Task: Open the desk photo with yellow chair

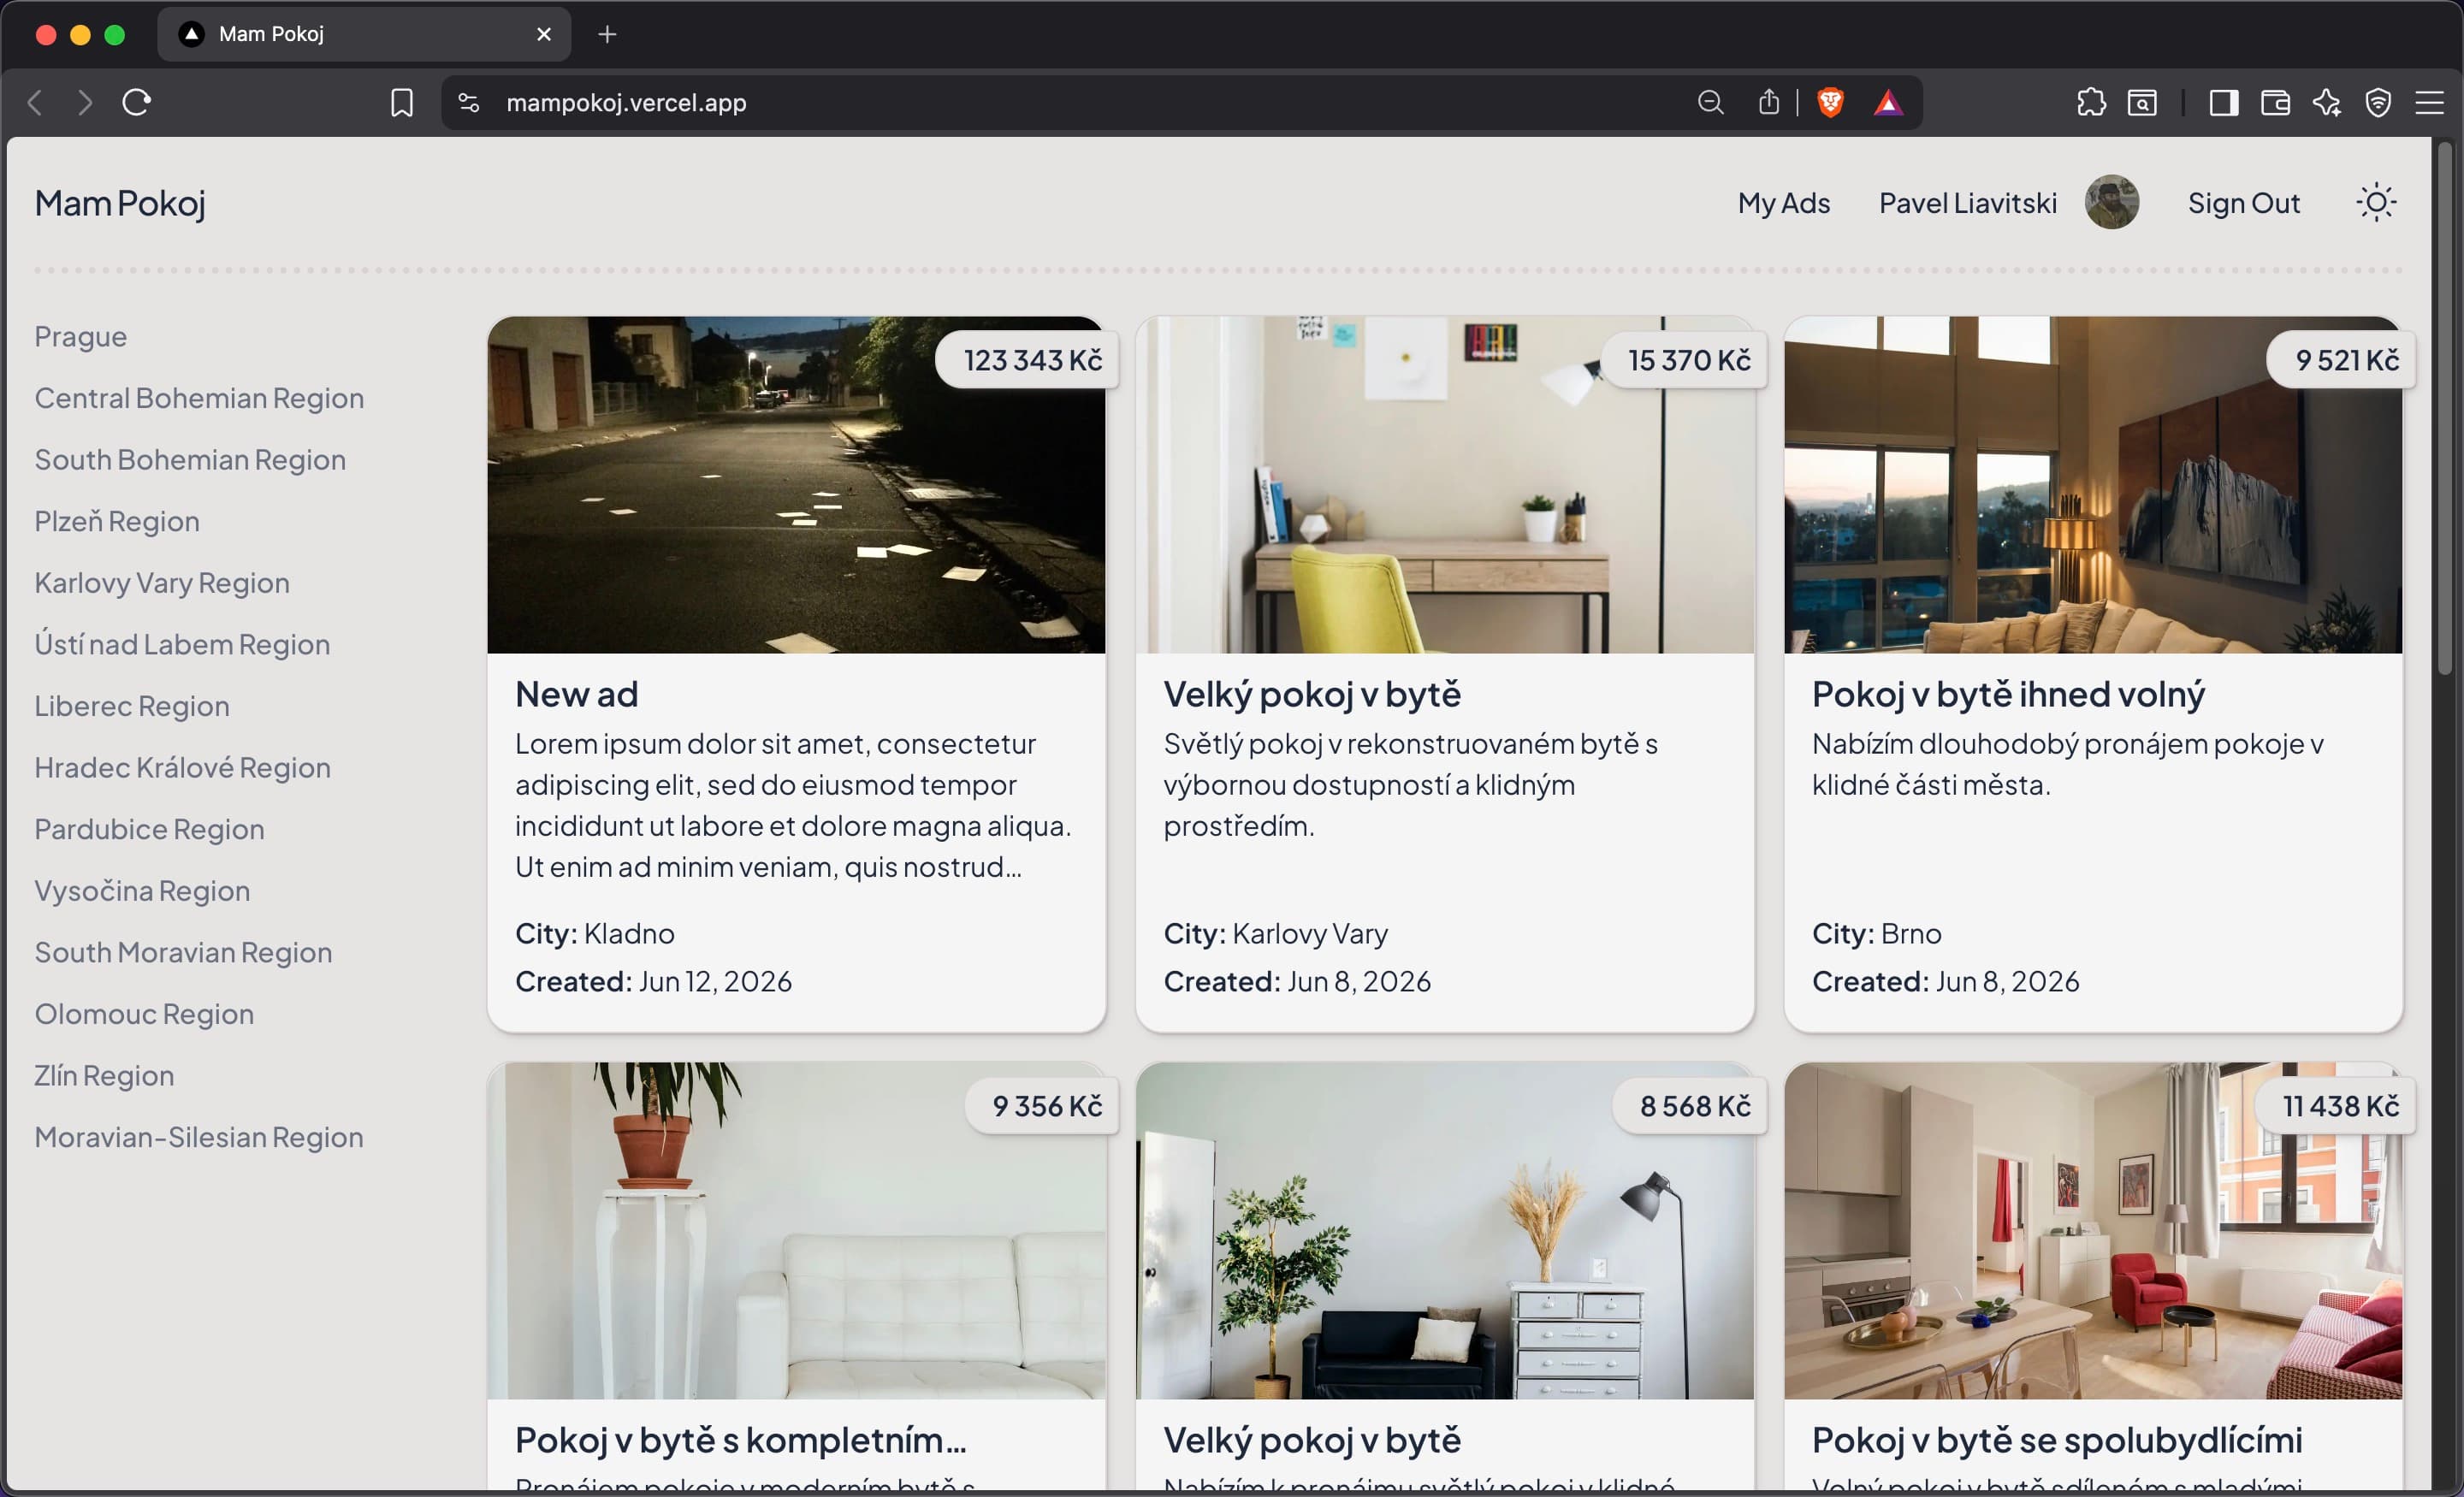Action: [x=1445, y=485]
